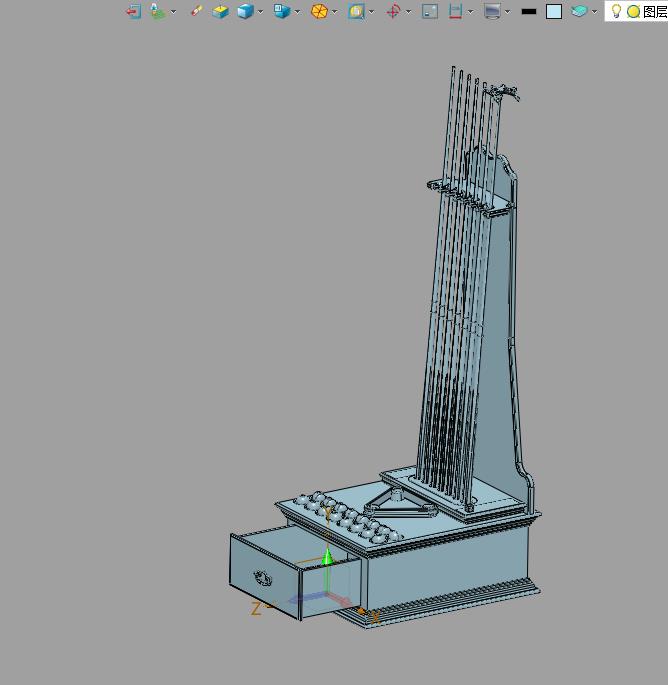668x685 pixels.
Task: Click the small window layout icon
Action: pyautogui.click(x=430, y=11)
